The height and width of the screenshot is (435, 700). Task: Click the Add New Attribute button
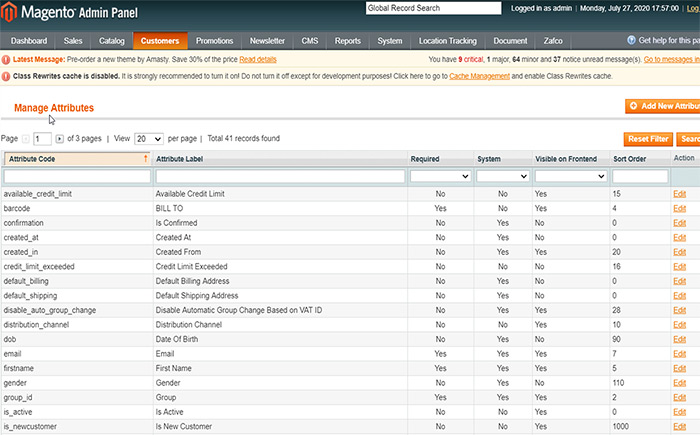point(662,106)
